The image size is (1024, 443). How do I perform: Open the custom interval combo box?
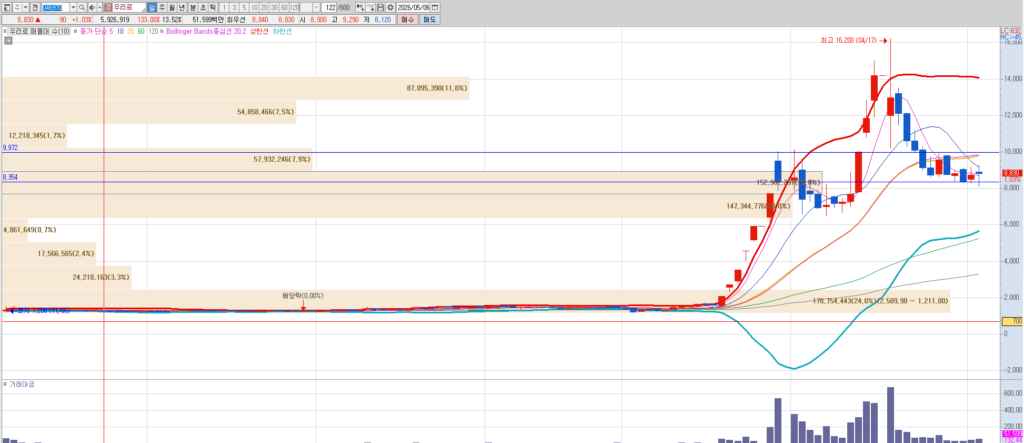311,7
